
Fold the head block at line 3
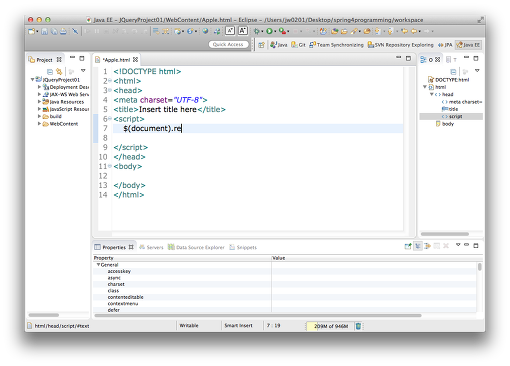[x=110, y=90]
